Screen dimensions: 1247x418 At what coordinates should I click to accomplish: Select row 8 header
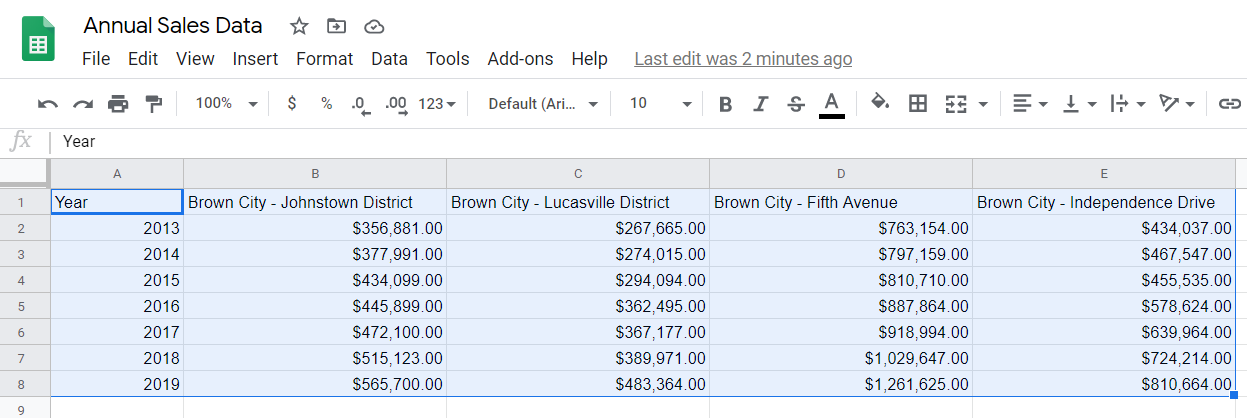[25, 384]
